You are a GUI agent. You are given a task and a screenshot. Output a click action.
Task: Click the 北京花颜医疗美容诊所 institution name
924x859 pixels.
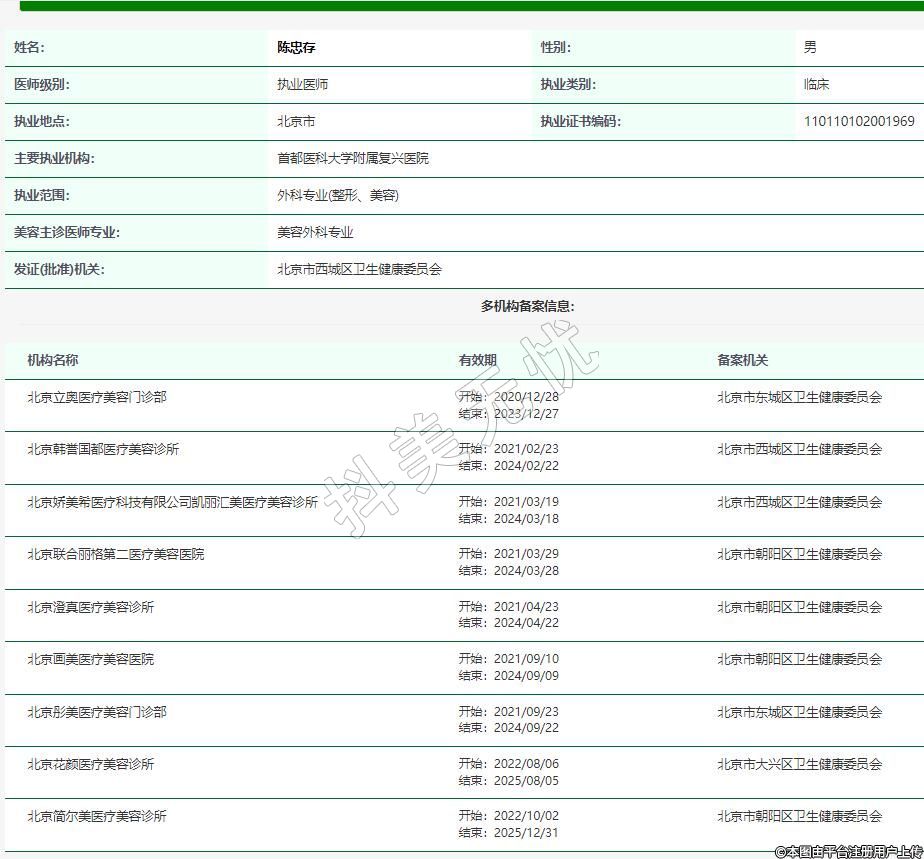(x=90, y=764)
